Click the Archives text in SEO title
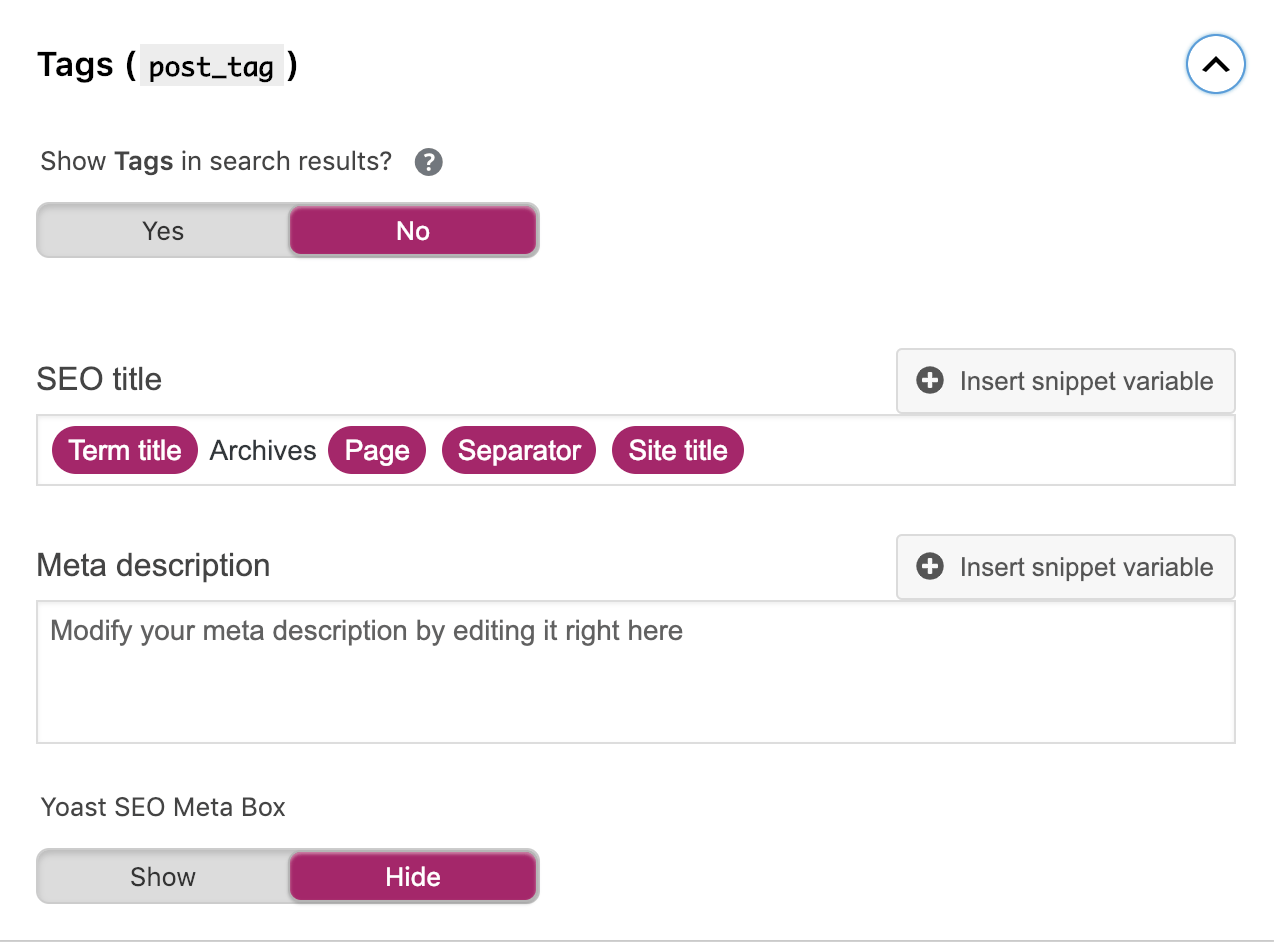The height and width of the screenshot is (942, 1274). [263, 451]
